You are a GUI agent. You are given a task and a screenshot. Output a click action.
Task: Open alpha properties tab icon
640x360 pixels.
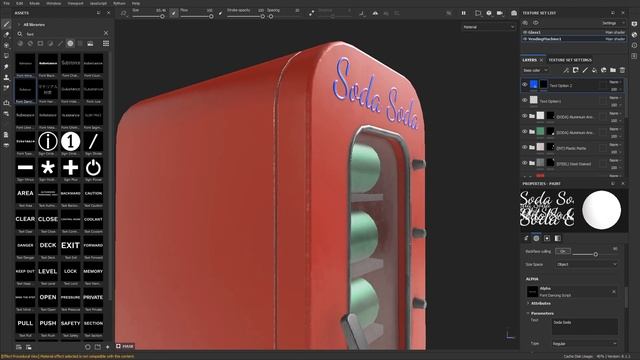pyautogui.click(x=536, y=238)
